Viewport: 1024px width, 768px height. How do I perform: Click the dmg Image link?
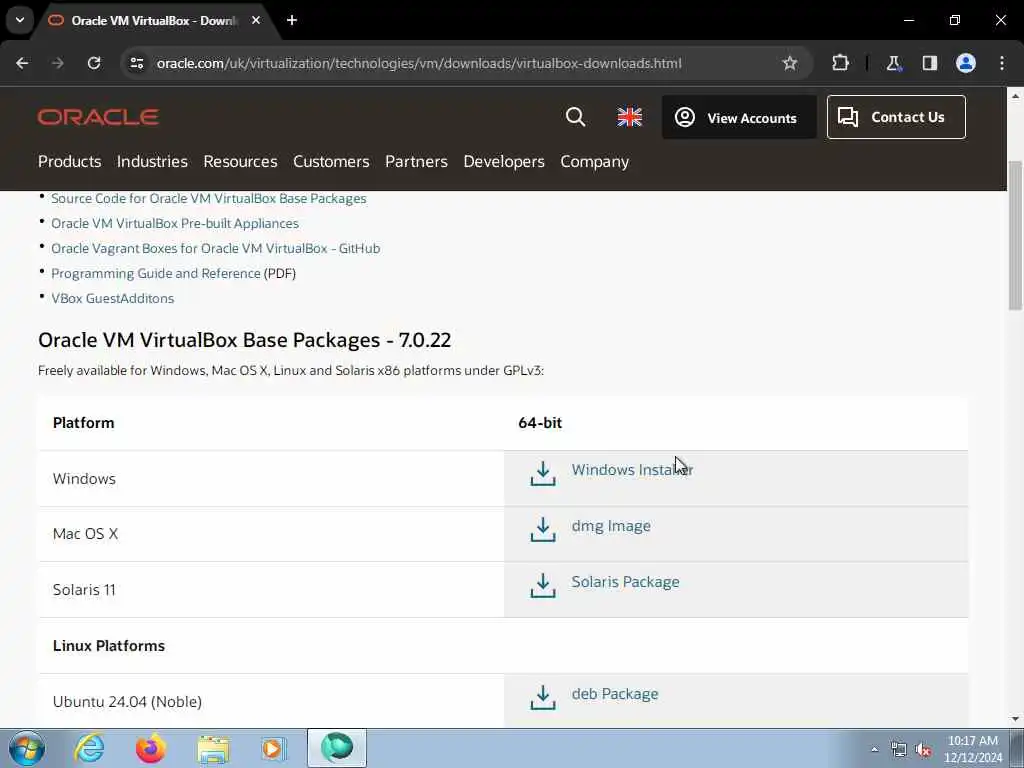[x=611, y=526]
